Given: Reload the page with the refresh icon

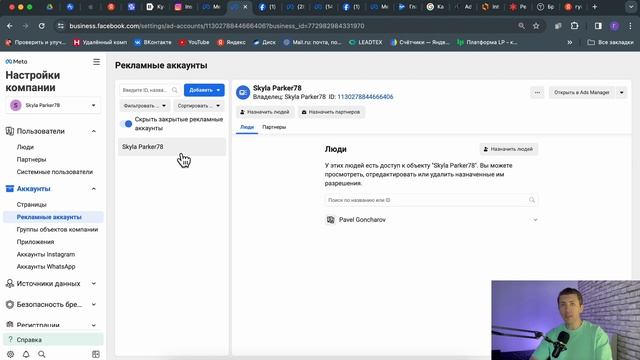Looking at the screenshot, I should click(42, 26).
